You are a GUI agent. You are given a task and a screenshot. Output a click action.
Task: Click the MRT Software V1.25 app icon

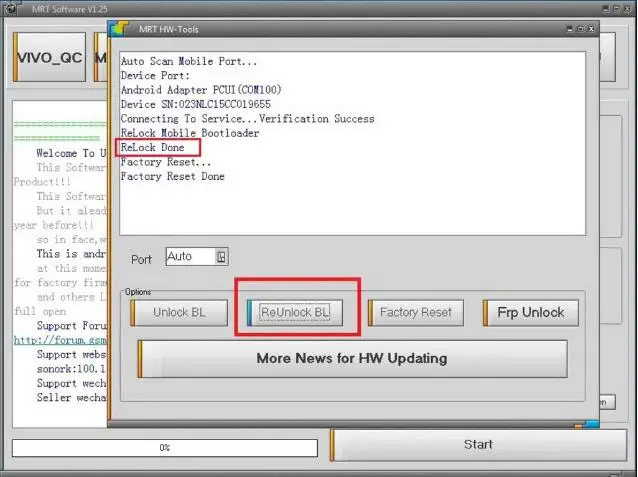point(11,9)
